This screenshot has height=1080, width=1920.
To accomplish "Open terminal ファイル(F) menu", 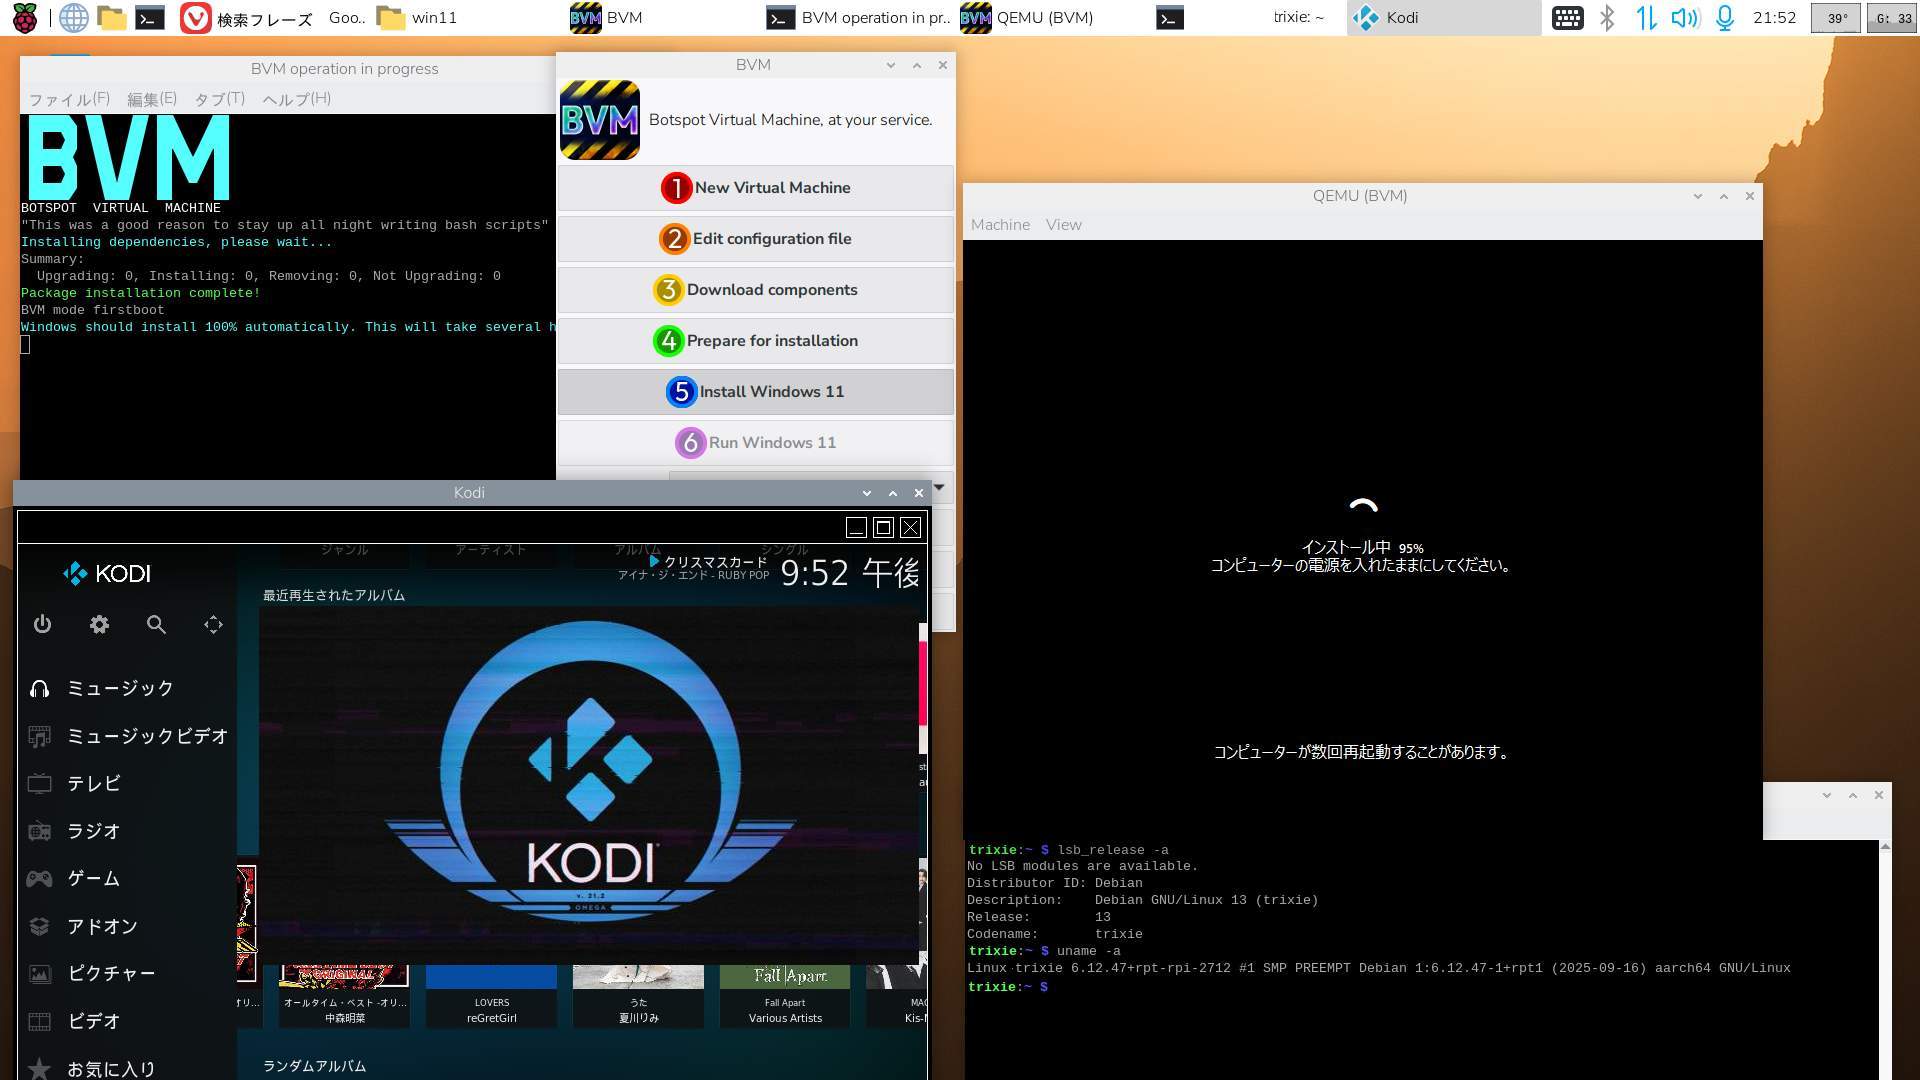I will [x=68, y=99].
